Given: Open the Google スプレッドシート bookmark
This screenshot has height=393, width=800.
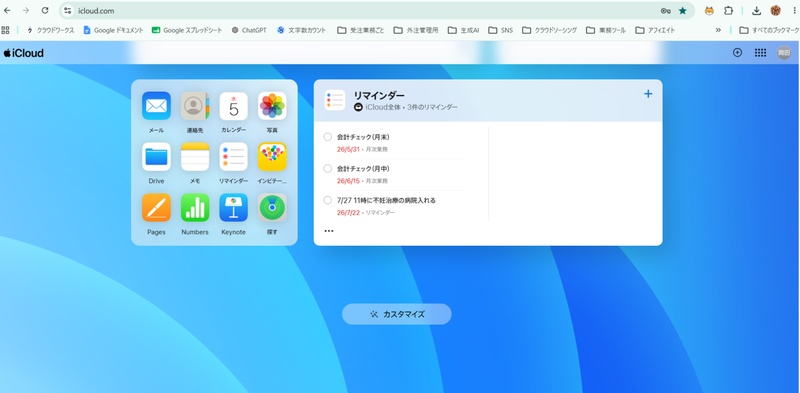Looking at the screenshot, I should [x=187, y=30].
